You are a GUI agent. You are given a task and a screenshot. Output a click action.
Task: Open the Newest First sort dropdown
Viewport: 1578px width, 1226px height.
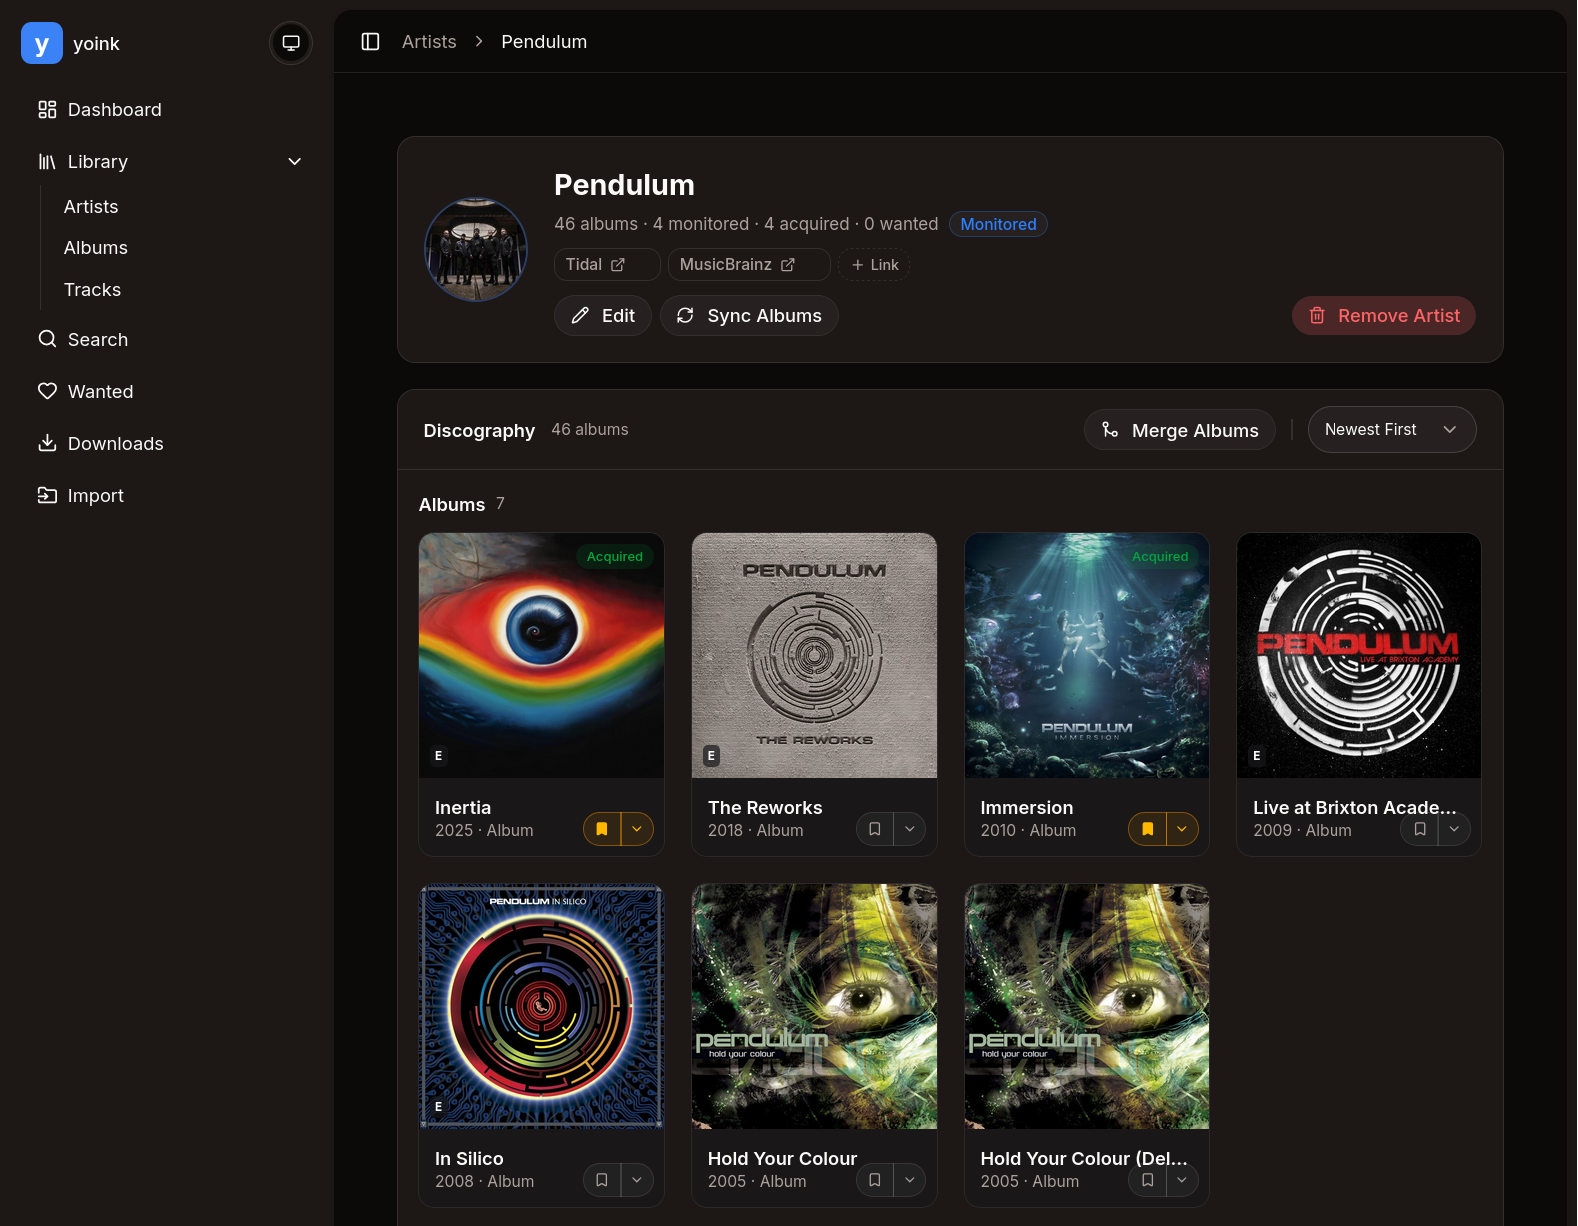coord(1392,430)
